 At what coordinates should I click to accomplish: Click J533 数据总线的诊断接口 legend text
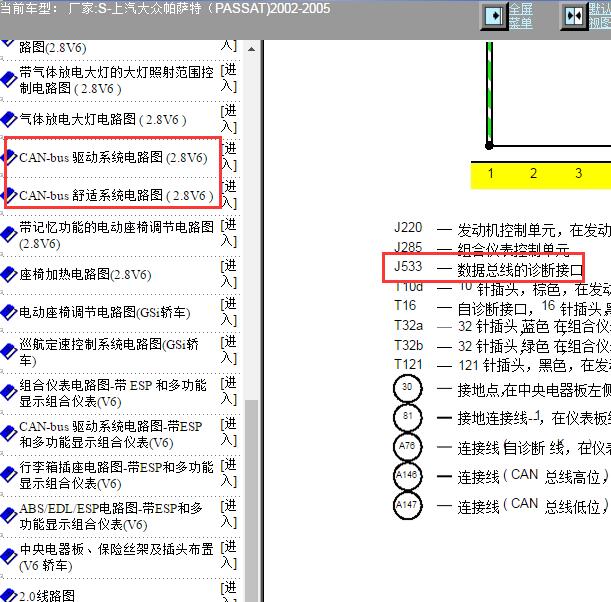[x=489, y=268]
